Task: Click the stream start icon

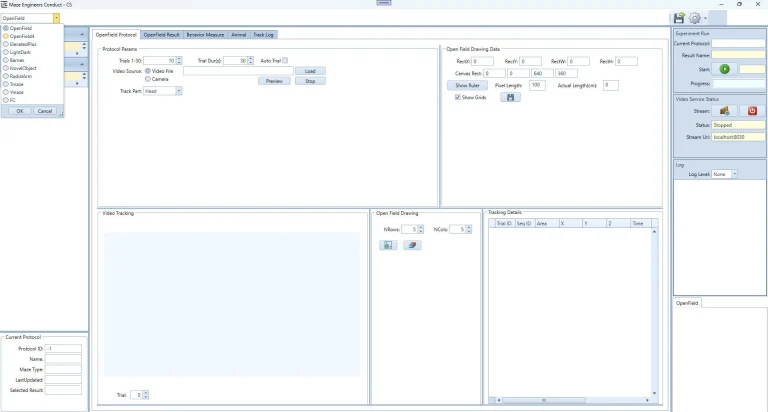Action: (x=724, y=111)
